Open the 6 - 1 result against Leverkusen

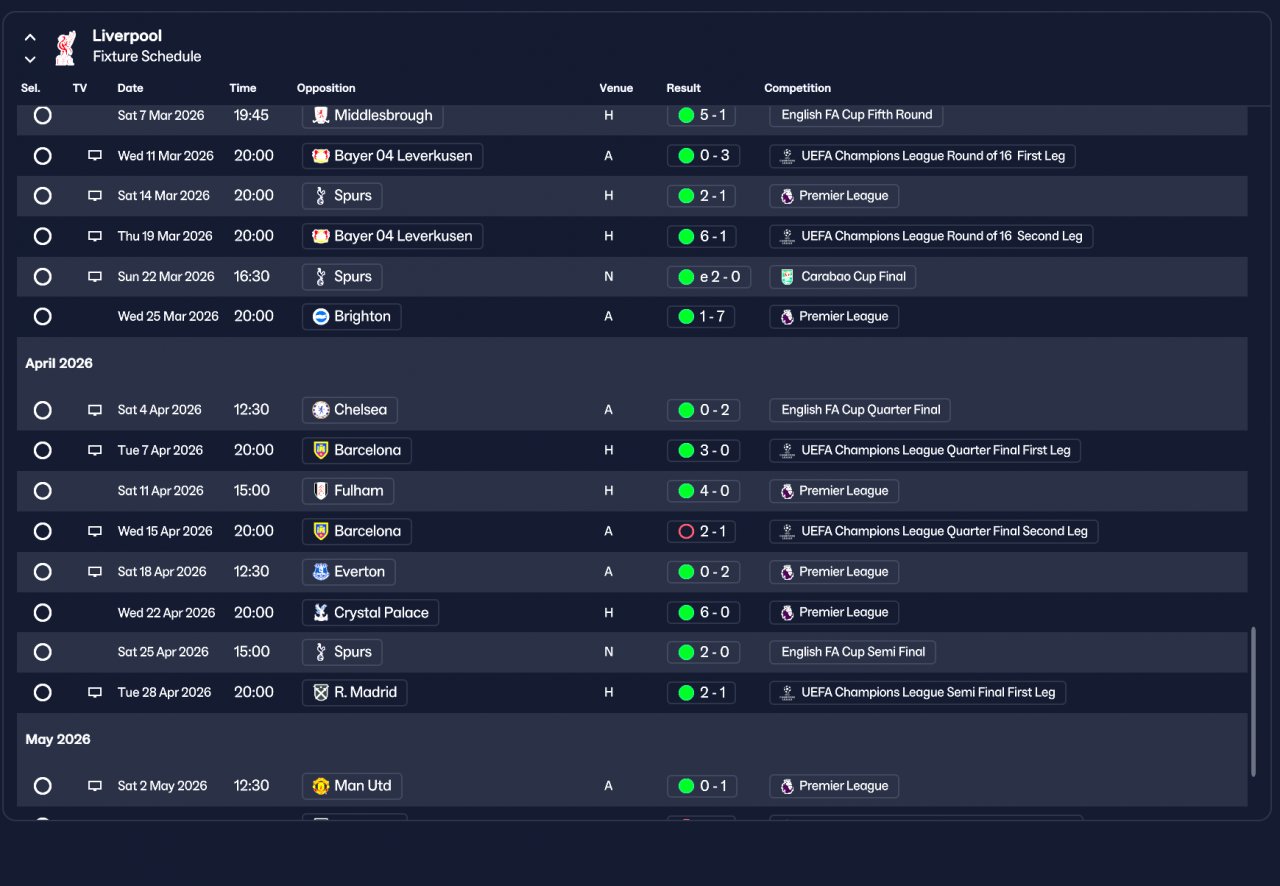coord(702,237)
